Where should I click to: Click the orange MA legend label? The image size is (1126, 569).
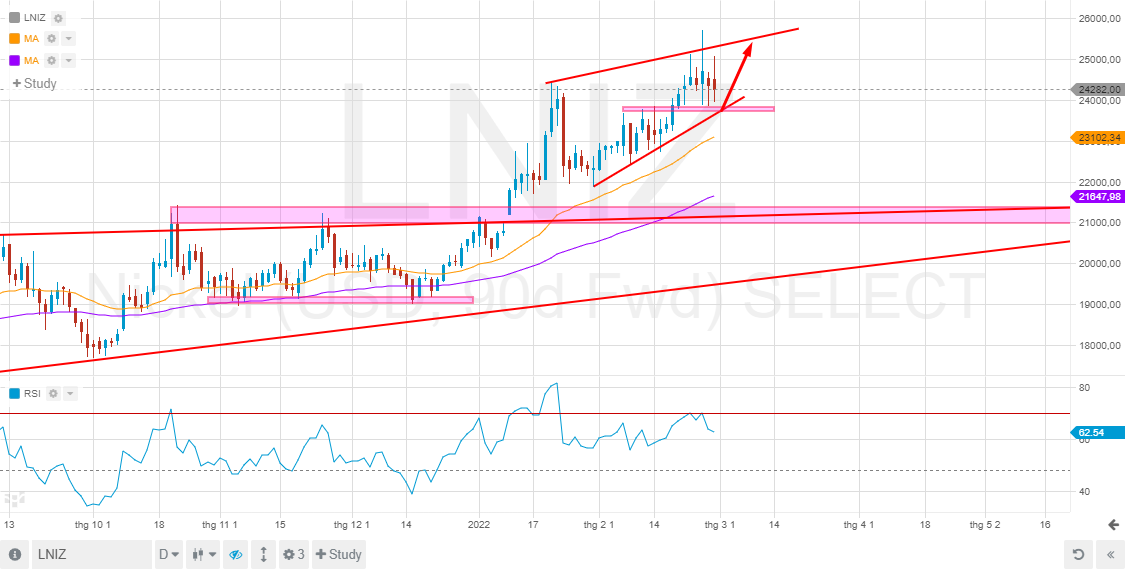pos(31,39)
